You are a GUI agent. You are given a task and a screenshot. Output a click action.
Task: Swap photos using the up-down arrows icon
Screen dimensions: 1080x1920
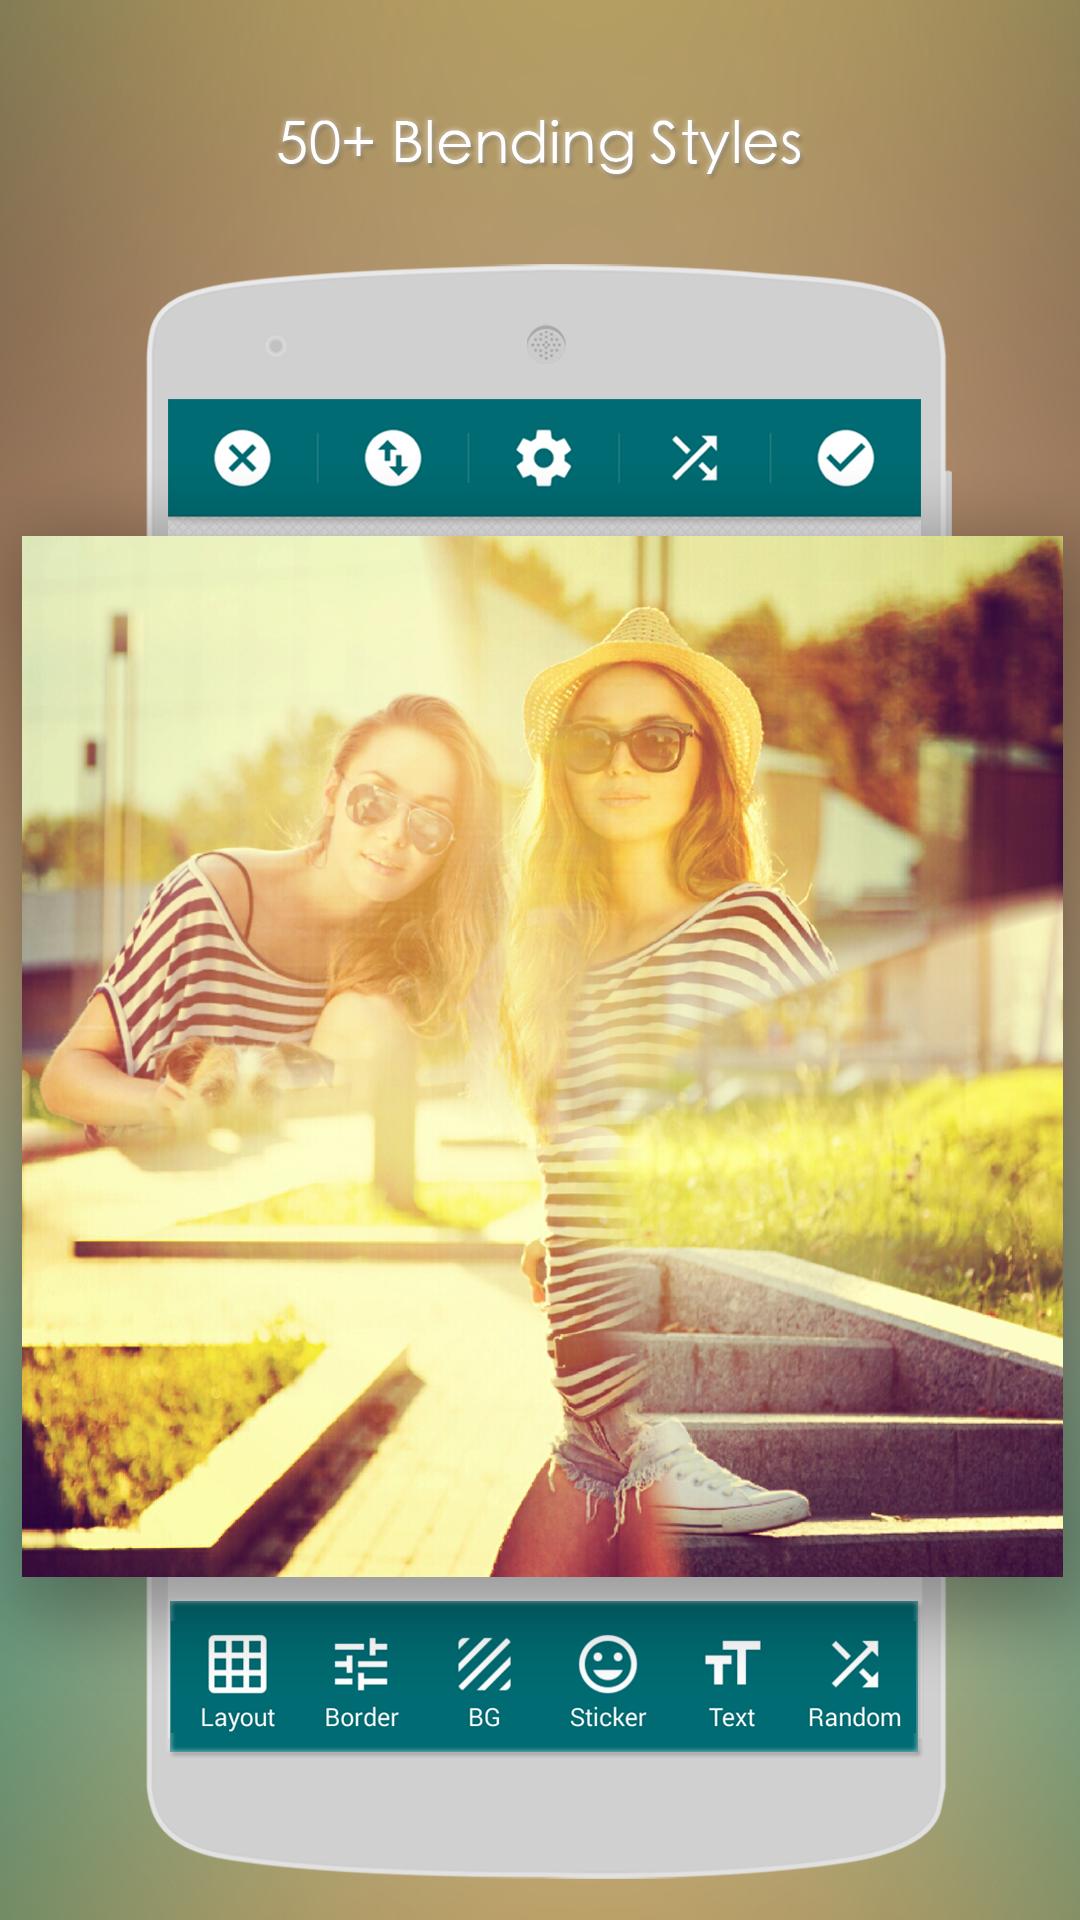393,459
